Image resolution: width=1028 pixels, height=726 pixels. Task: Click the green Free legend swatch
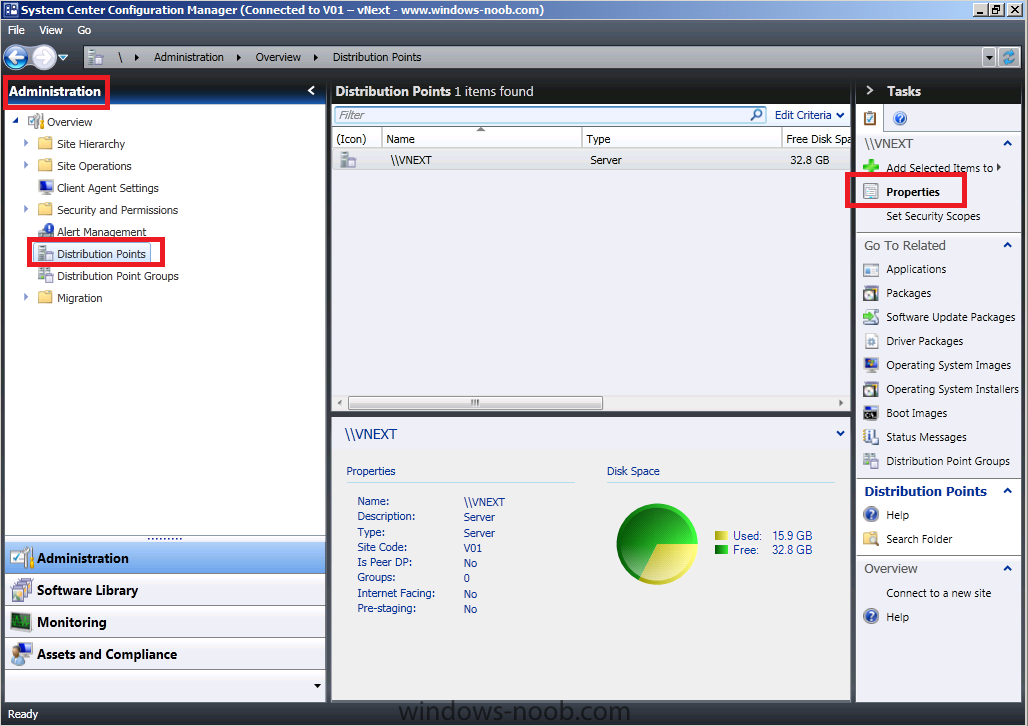pyautogui.click(x=721, y=550)
